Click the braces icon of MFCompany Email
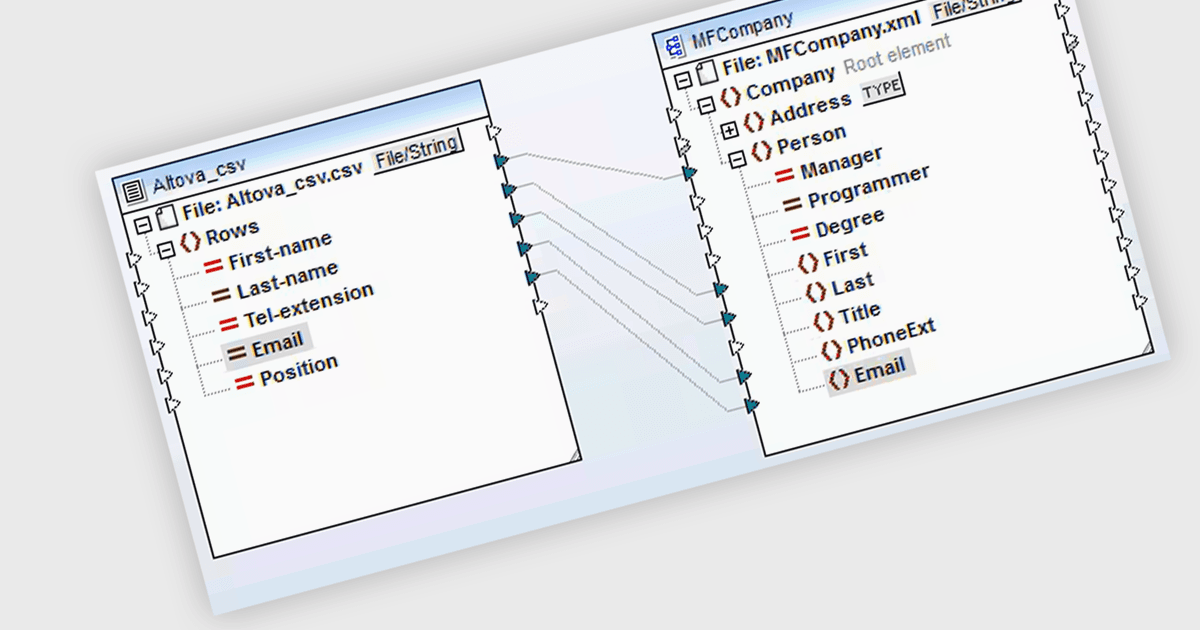Image resolution: width=1200 pixels, height=630 pixels. click(x=838, y=380)
